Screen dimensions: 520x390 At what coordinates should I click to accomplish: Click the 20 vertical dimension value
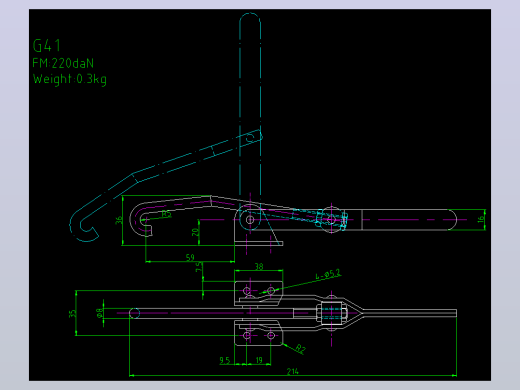[195, 232]
